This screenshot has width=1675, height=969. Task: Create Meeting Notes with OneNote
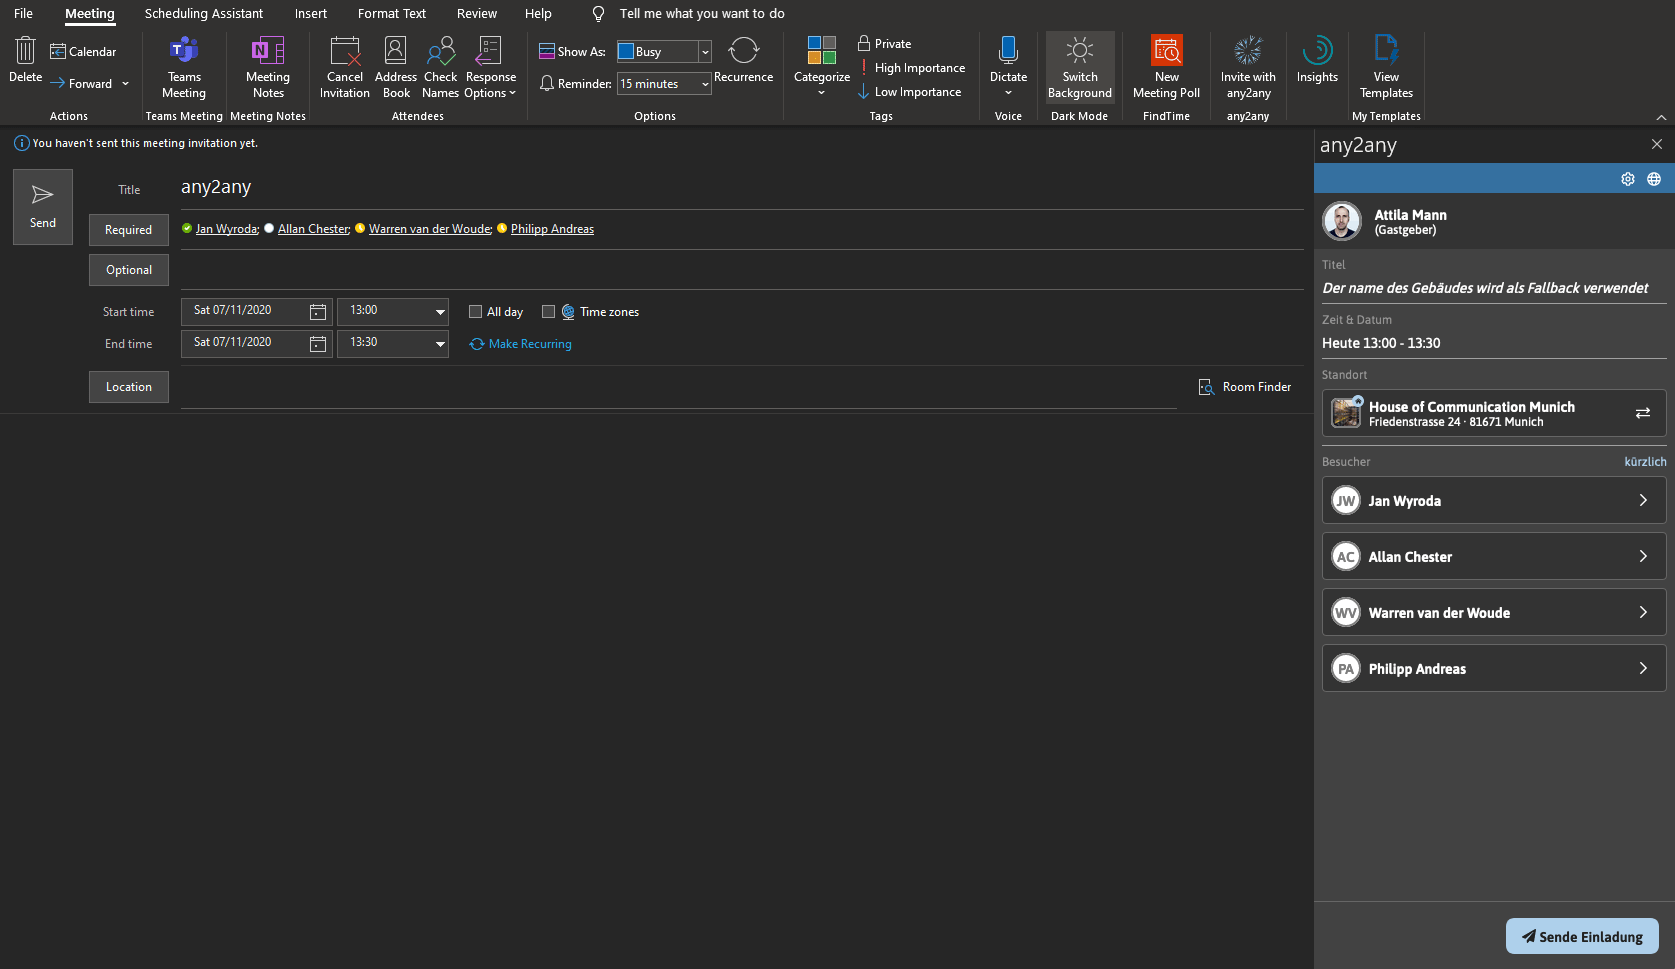267,67
